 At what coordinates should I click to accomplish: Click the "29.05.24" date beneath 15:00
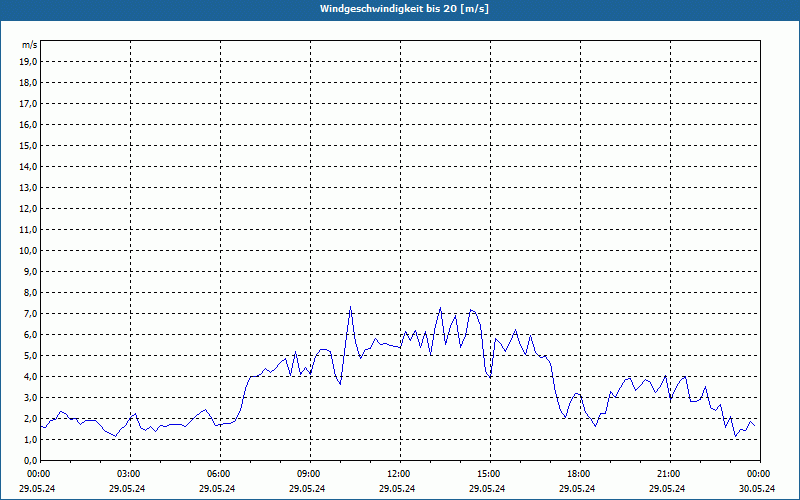point(487,488)
